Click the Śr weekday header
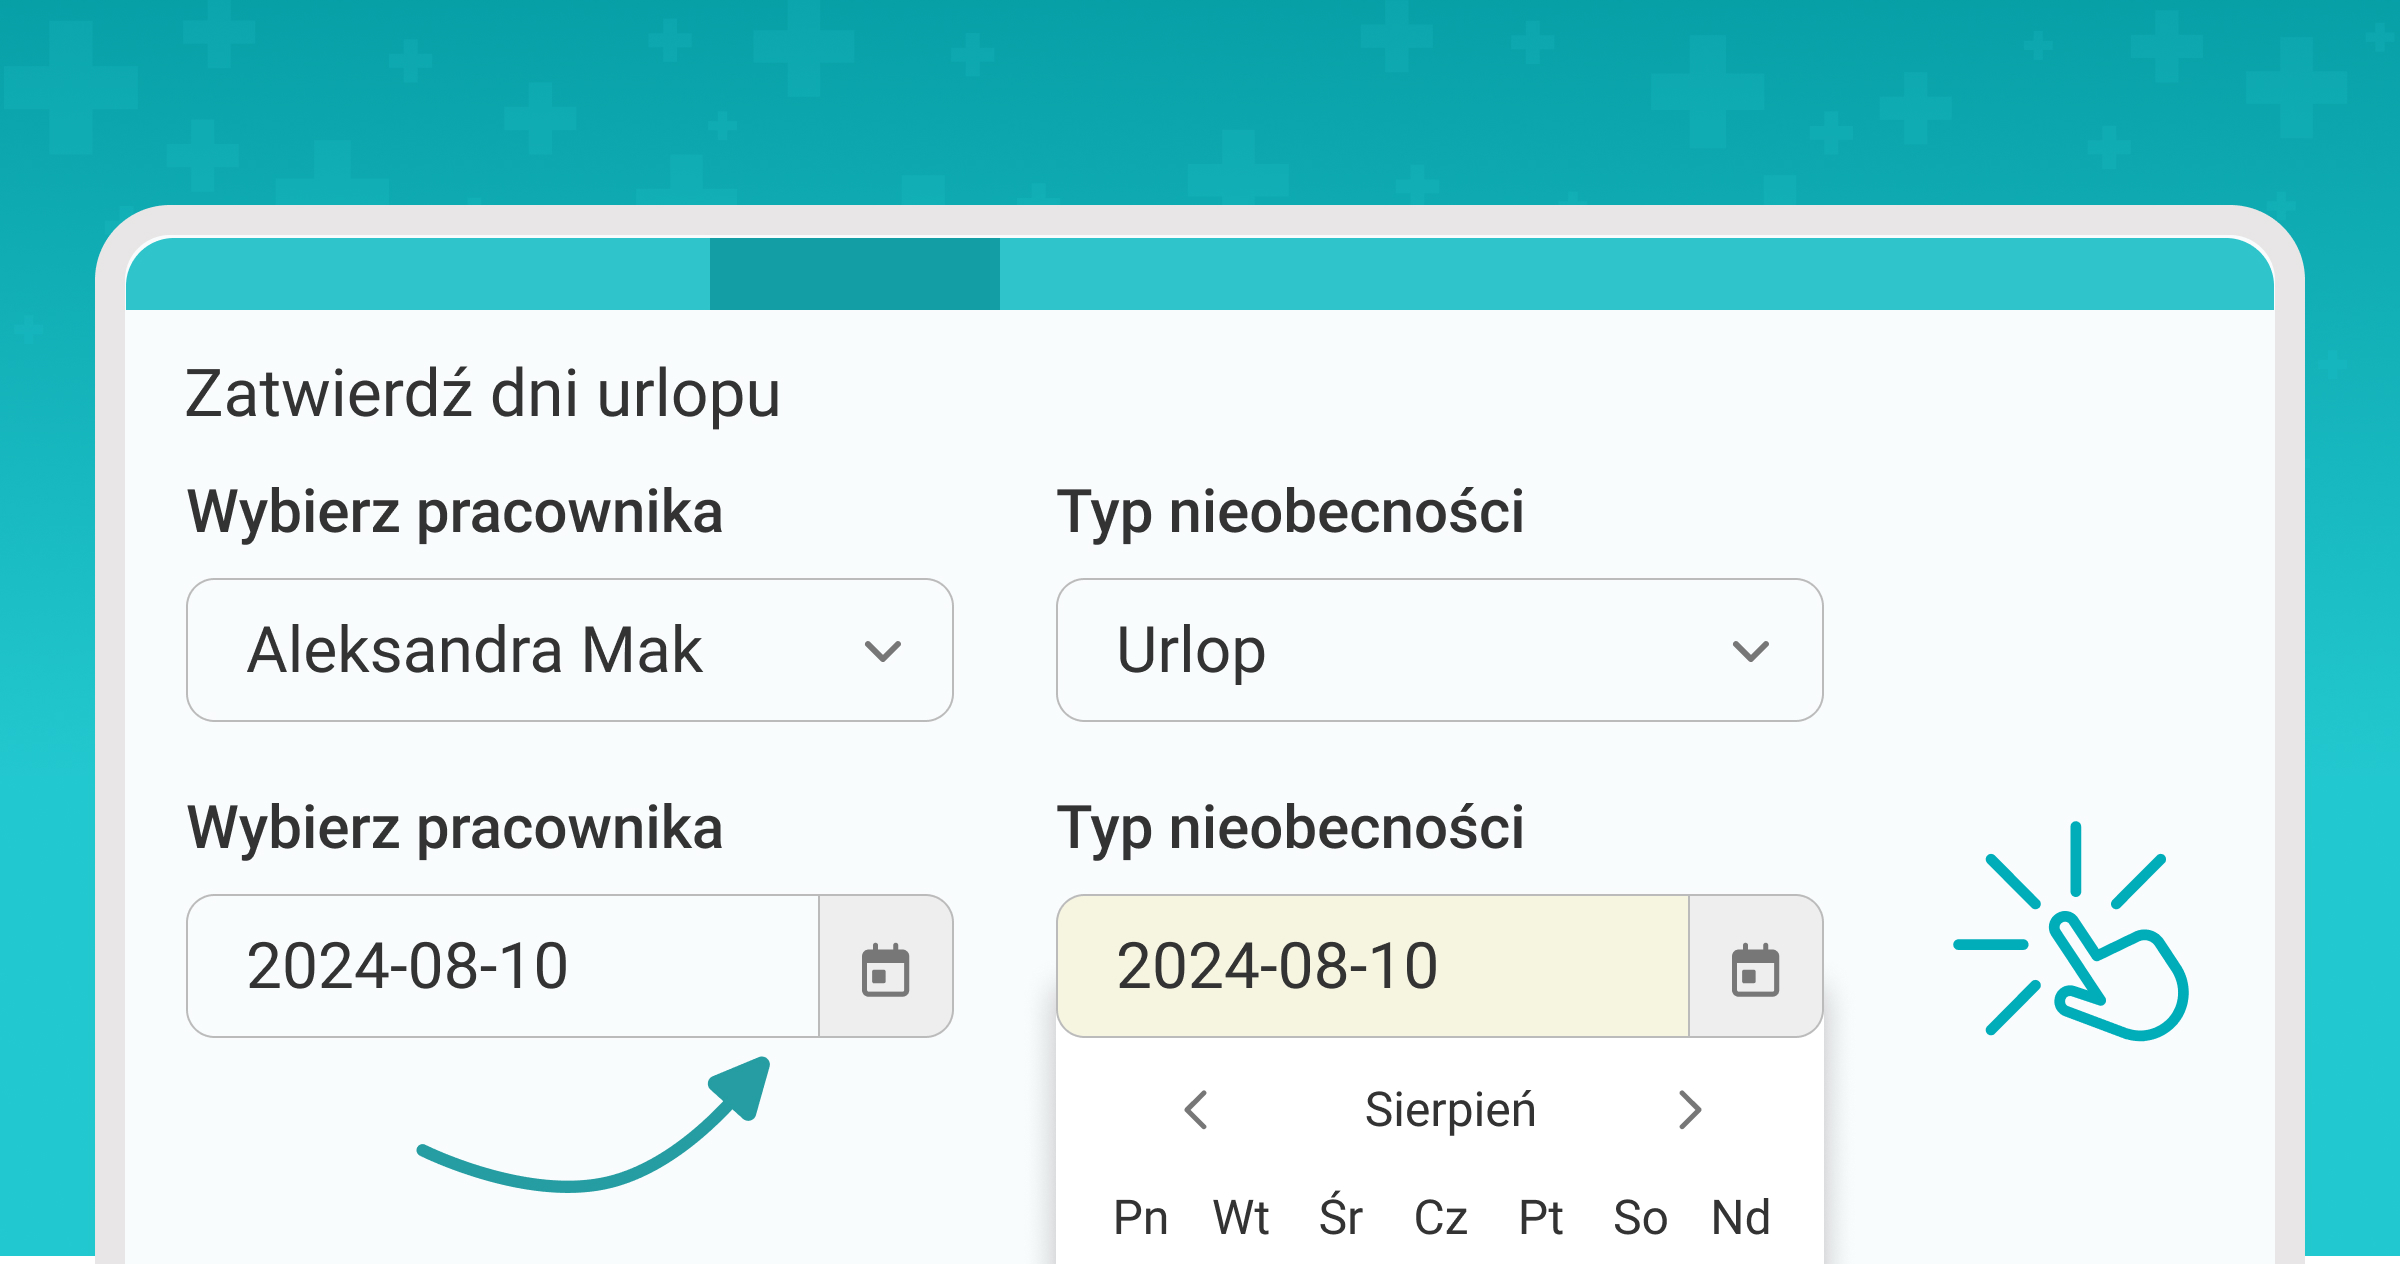Screen dimensions: 2400x1264 [x=1341, y=1216]
